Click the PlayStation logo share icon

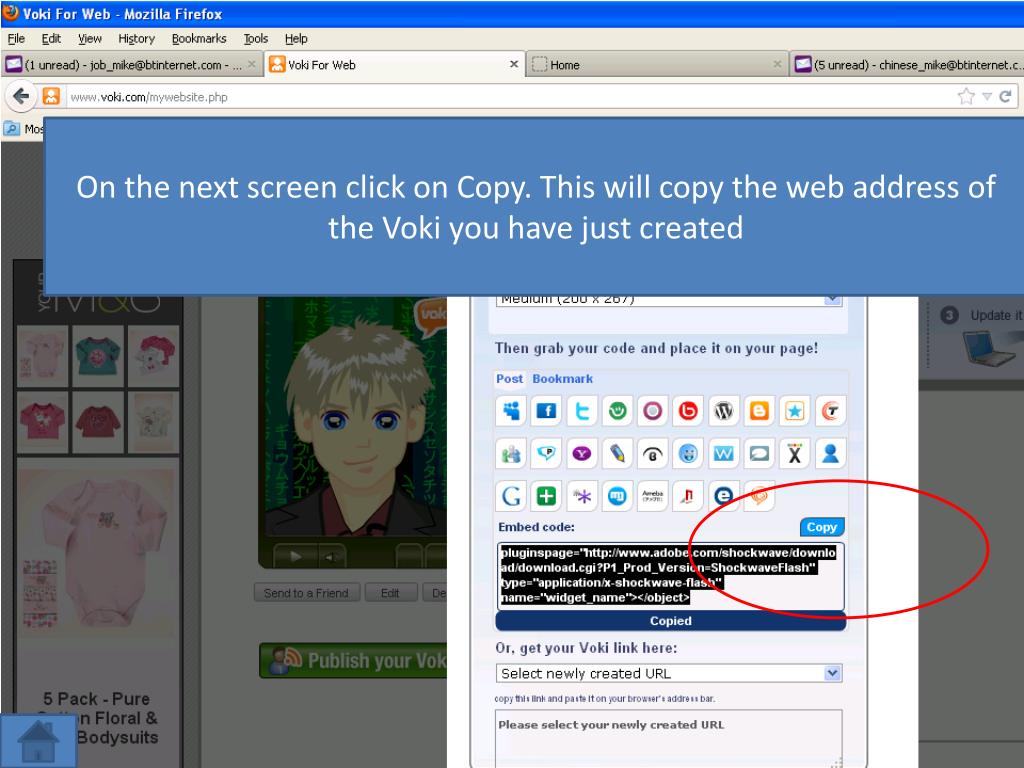[688, 496]
